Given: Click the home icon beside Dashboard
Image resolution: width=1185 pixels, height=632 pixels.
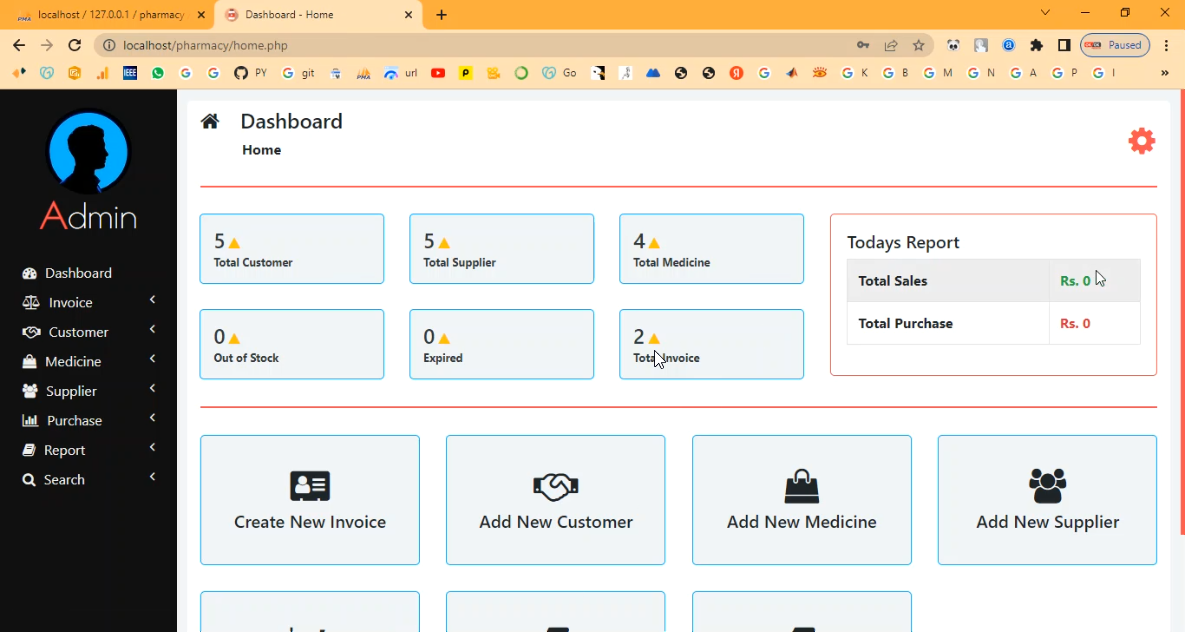Looking at the screenshot, I should click(x=210, y=122).
